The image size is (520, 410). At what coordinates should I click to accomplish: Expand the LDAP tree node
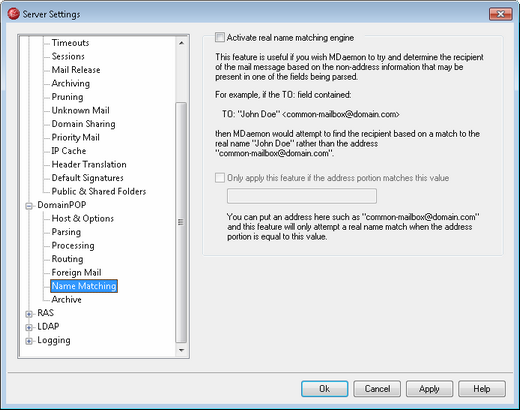[29, 328]
